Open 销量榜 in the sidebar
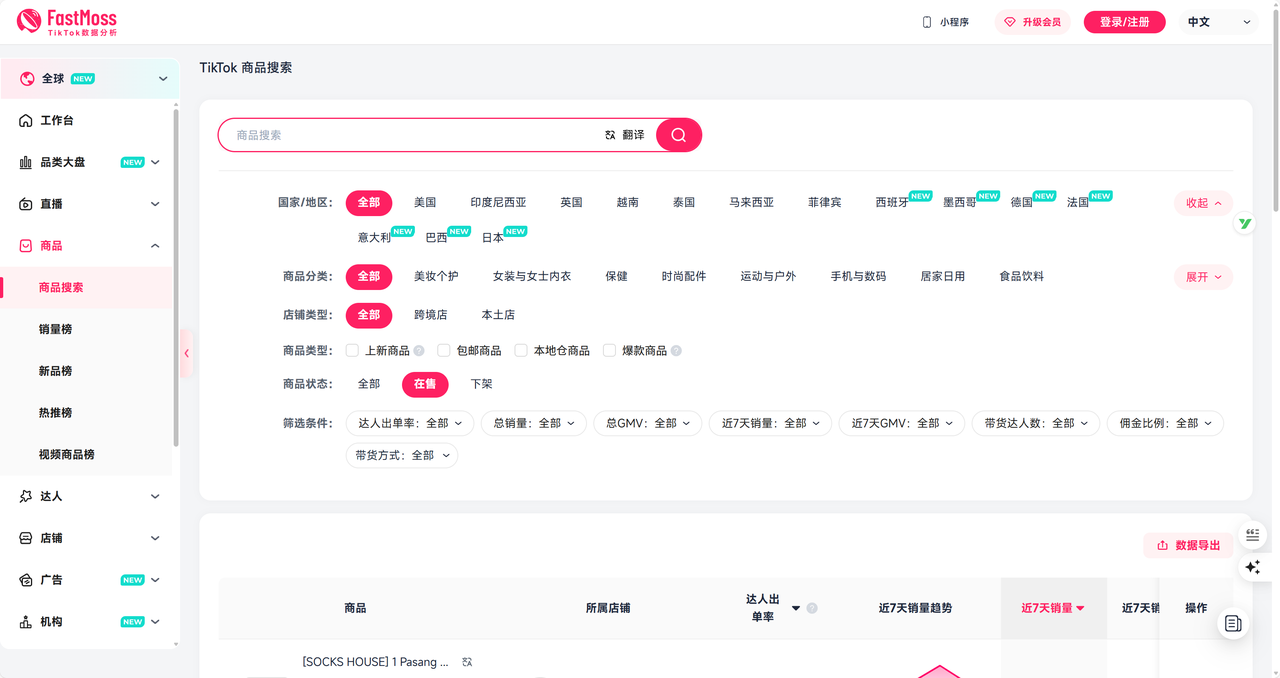 click(x=56, y=329)
